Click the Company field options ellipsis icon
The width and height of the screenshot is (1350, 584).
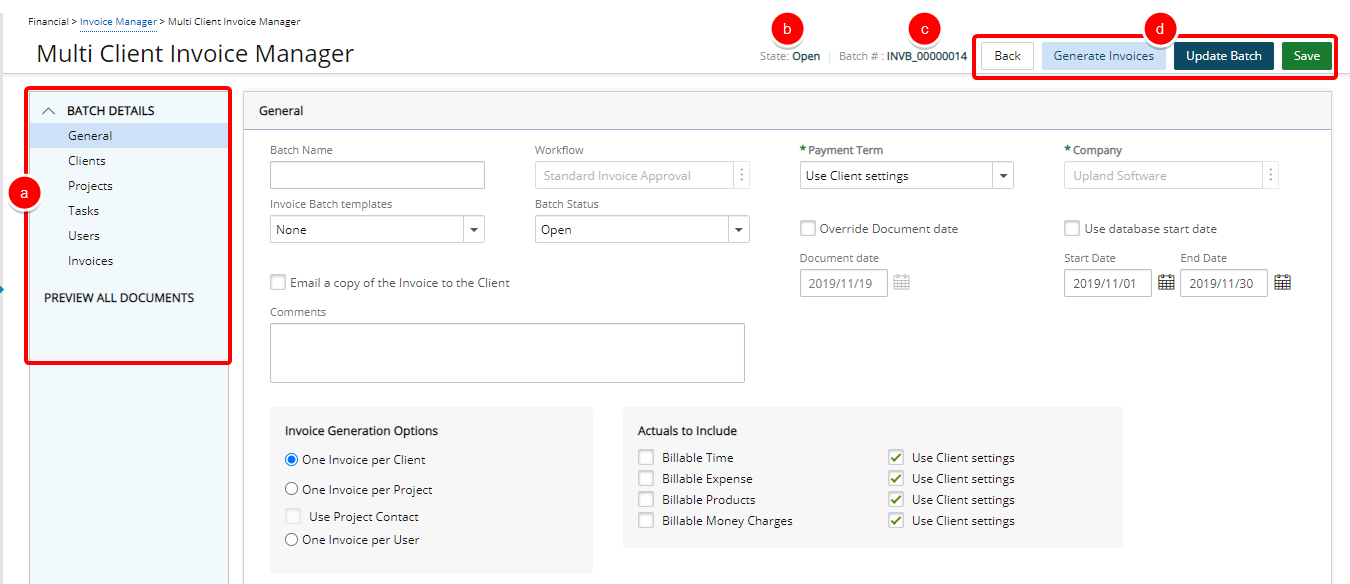1270,176
